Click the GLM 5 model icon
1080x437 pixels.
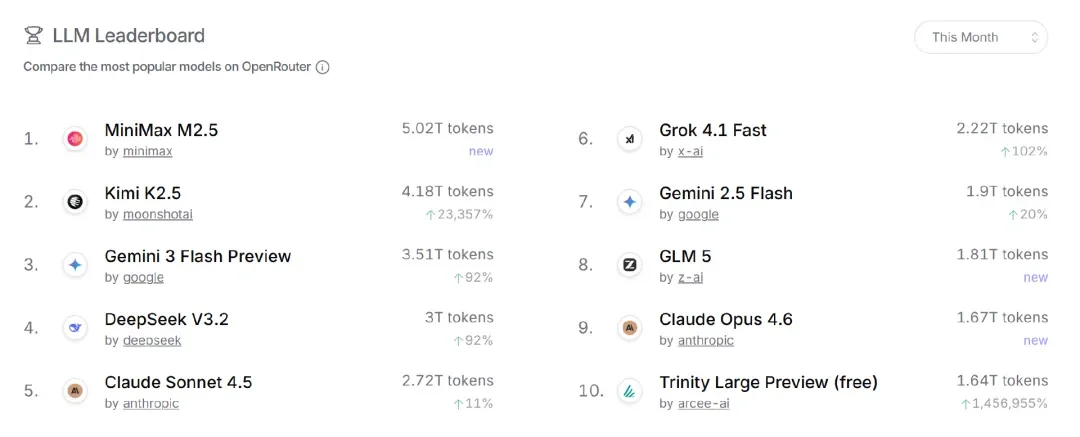click(x=630, y=265)
